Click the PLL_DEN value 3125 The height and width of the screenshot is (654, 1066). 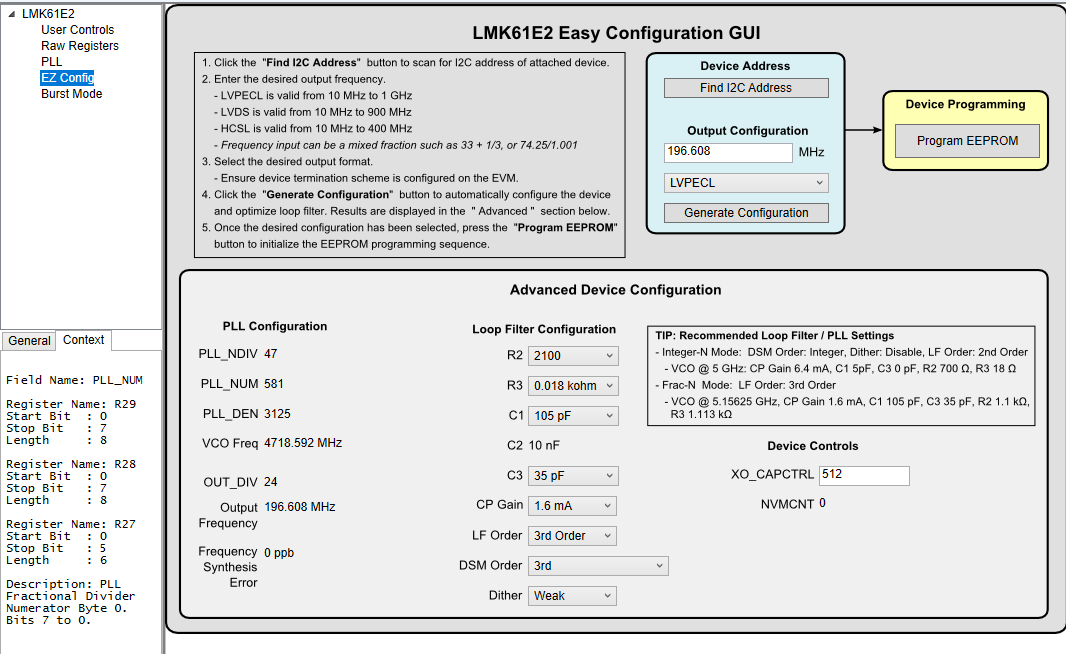point(277,414)
